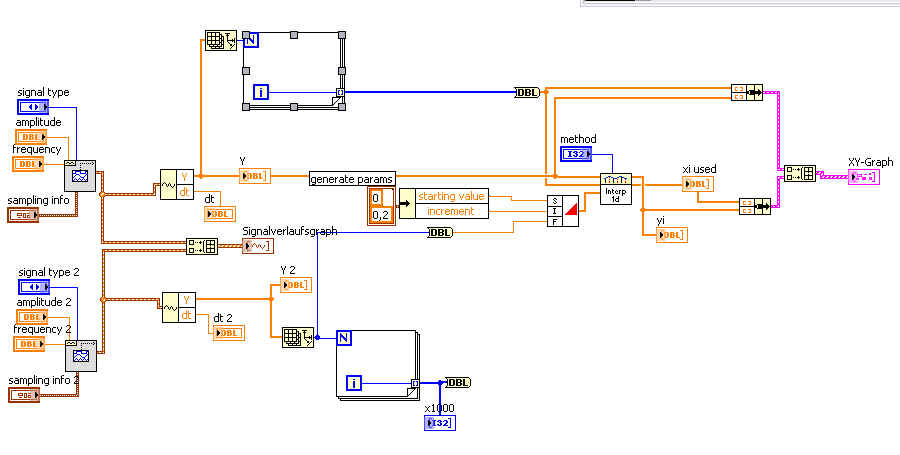Image resolution: width=900 pixels, height=455 pixels.
Task: Select the signal type 2 terminal
Action: pyautogui.click(x=34, y=287)
